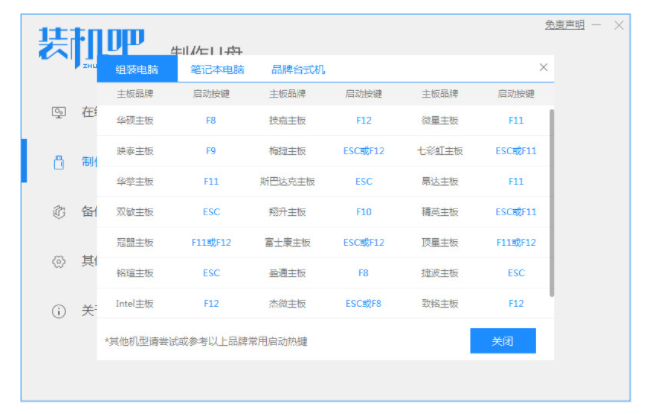Viewport: 663px width, 414px height.
Task: Select the Intel主板 row label
Action: pyautogui.click(x=136, y=303)
